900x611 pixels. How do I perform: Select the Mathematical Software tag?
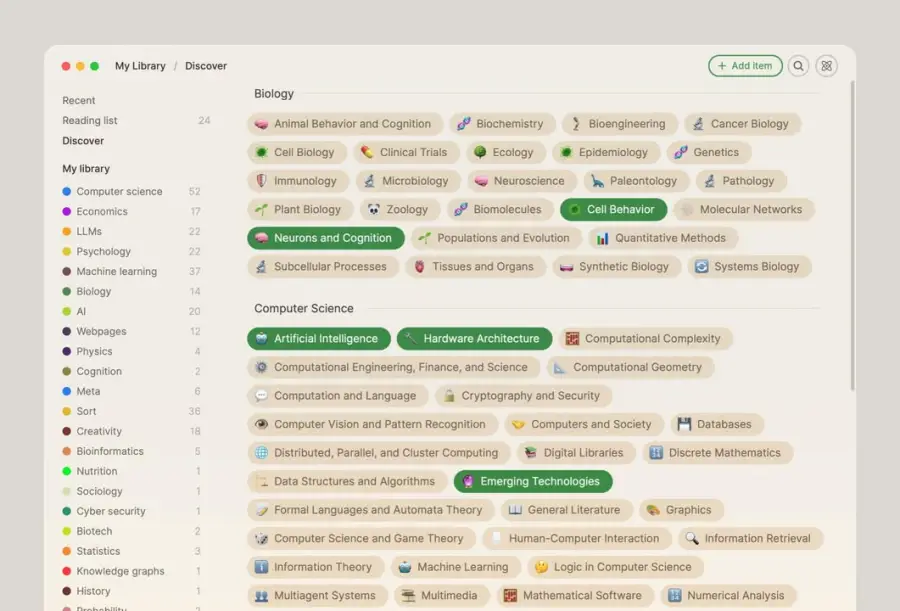click(x=575, y=595)
